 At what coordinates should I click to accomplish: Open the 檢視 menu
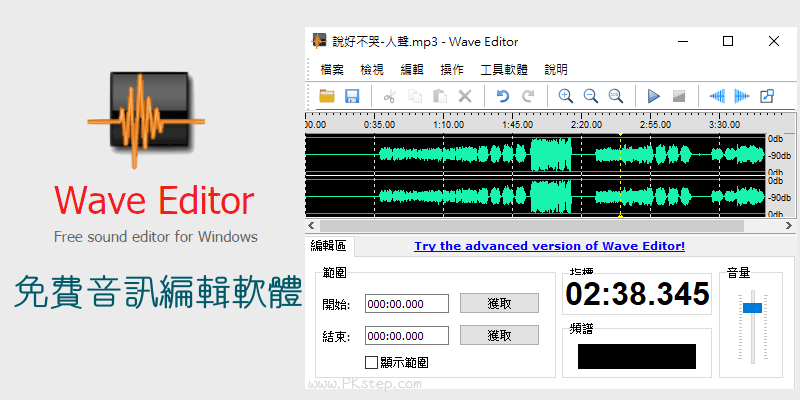pyautogui.click(x=372, y=70)
